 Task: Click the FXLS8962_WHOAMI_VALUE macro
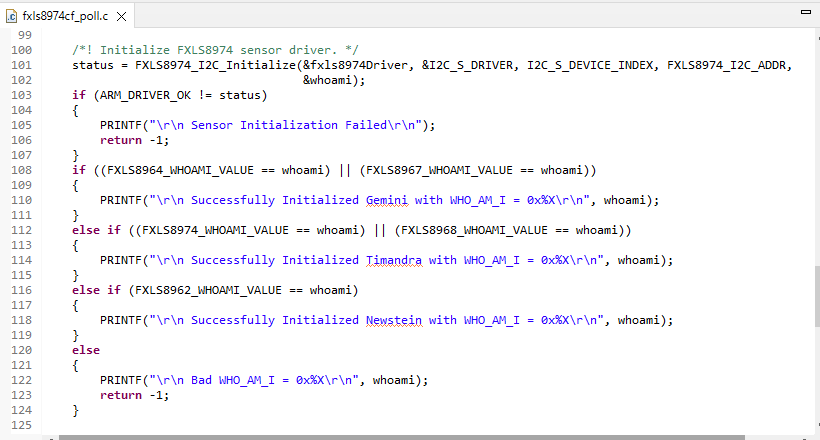(205, 290)
